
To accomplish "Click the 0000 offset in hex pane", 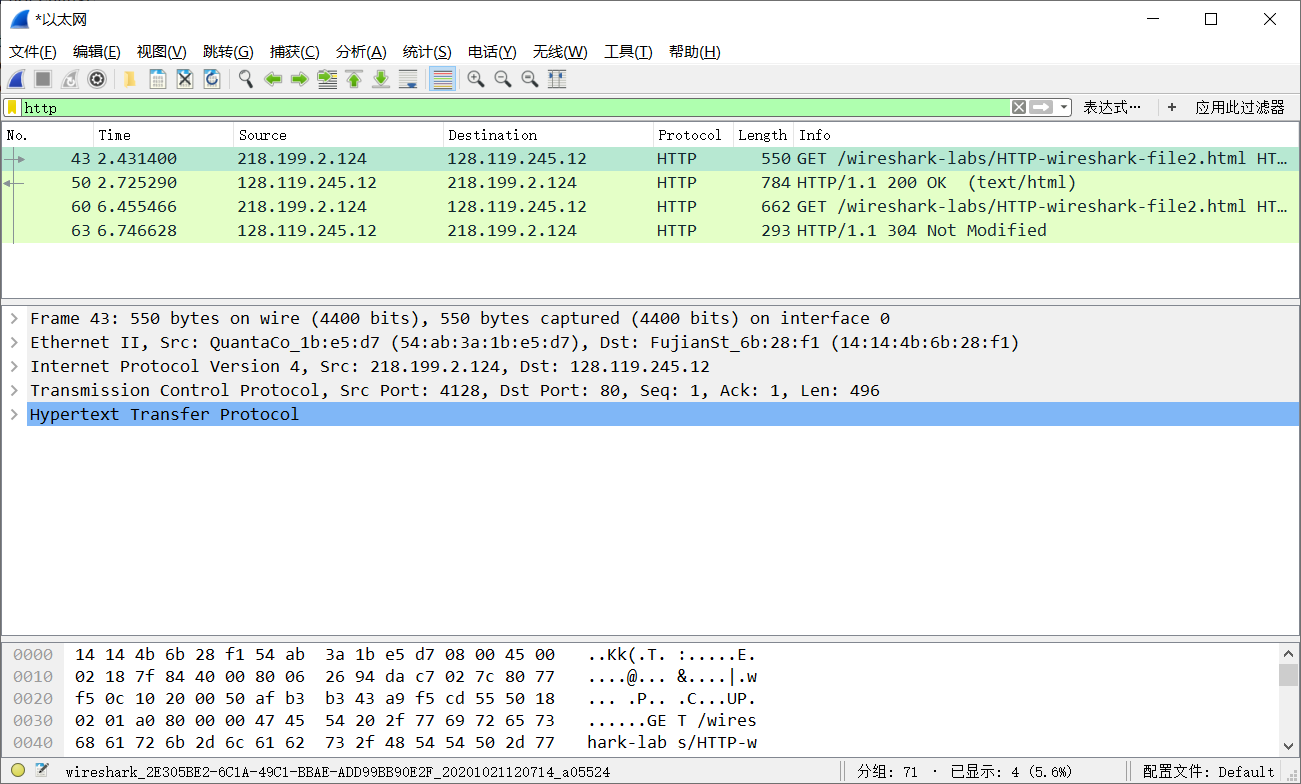I will pyautogui.click(x=33, y=655).
